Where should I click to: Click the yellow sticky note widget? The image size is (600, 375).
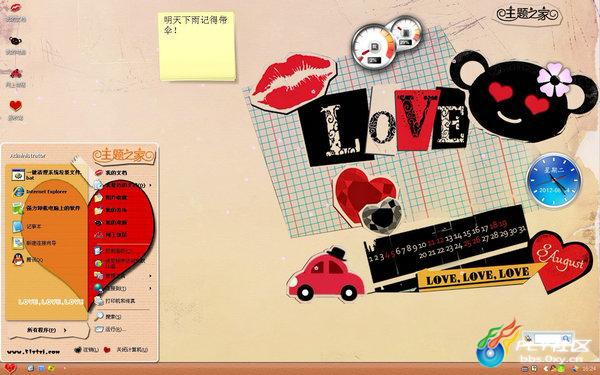point(197,46)
